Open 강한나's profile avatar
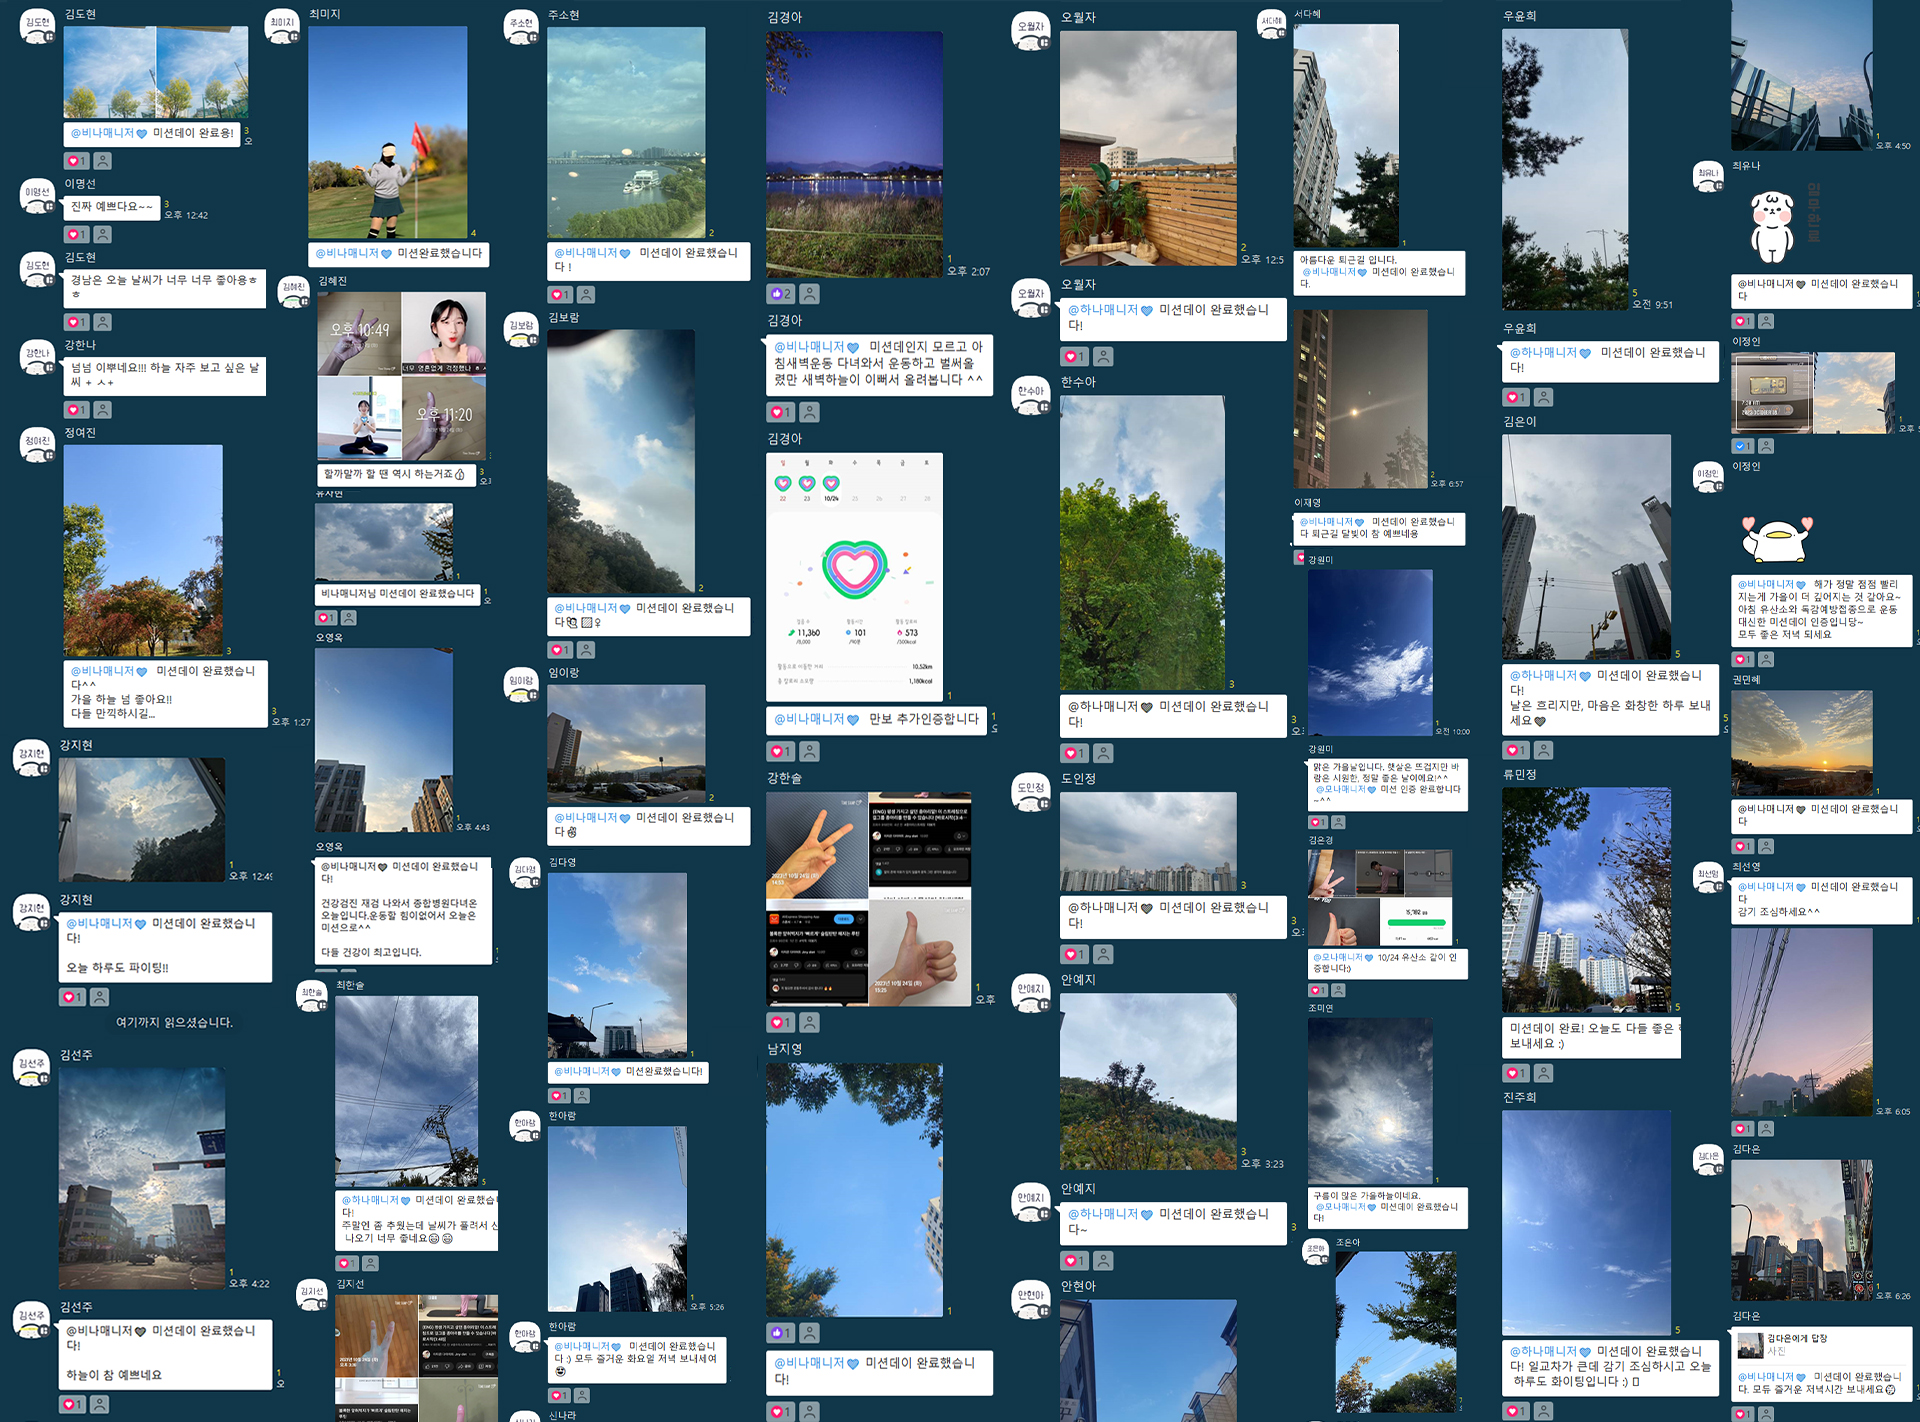Screen dimensions: 1920x1422 [x=37, y=357]
